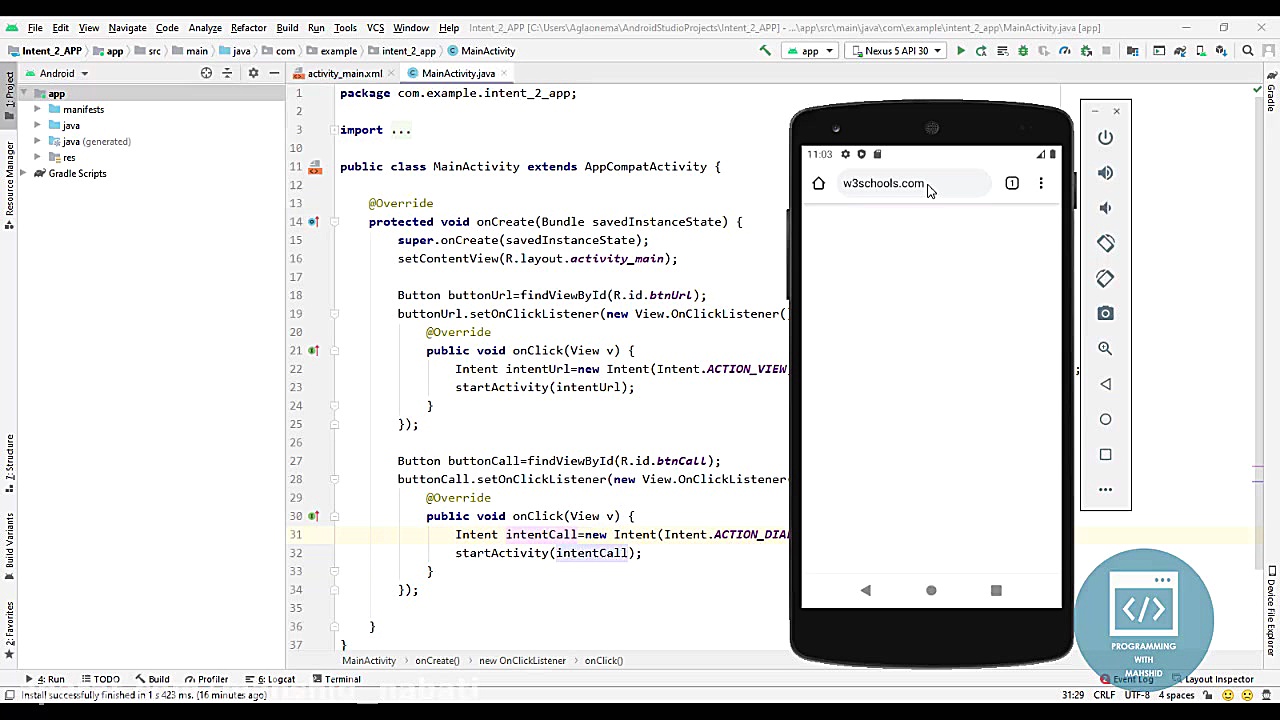
Task: Click the Make Project hammer icon
Action: [765, 51]
